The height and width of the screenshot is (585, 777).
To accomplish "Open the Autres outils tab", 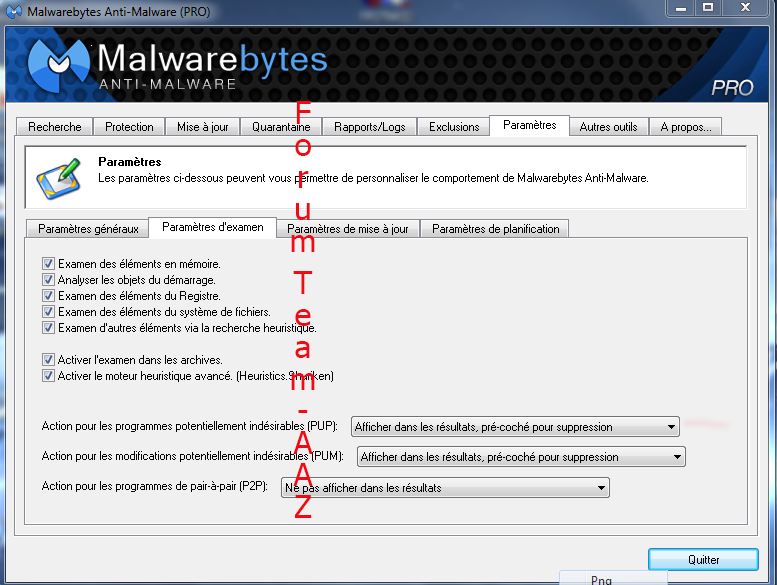I will [609, 127].
